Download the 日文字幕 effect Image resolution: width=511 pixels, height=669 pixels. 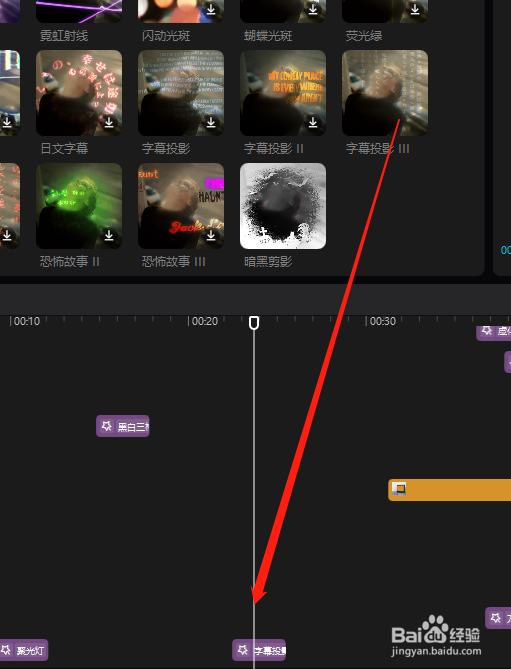point(109,122)
